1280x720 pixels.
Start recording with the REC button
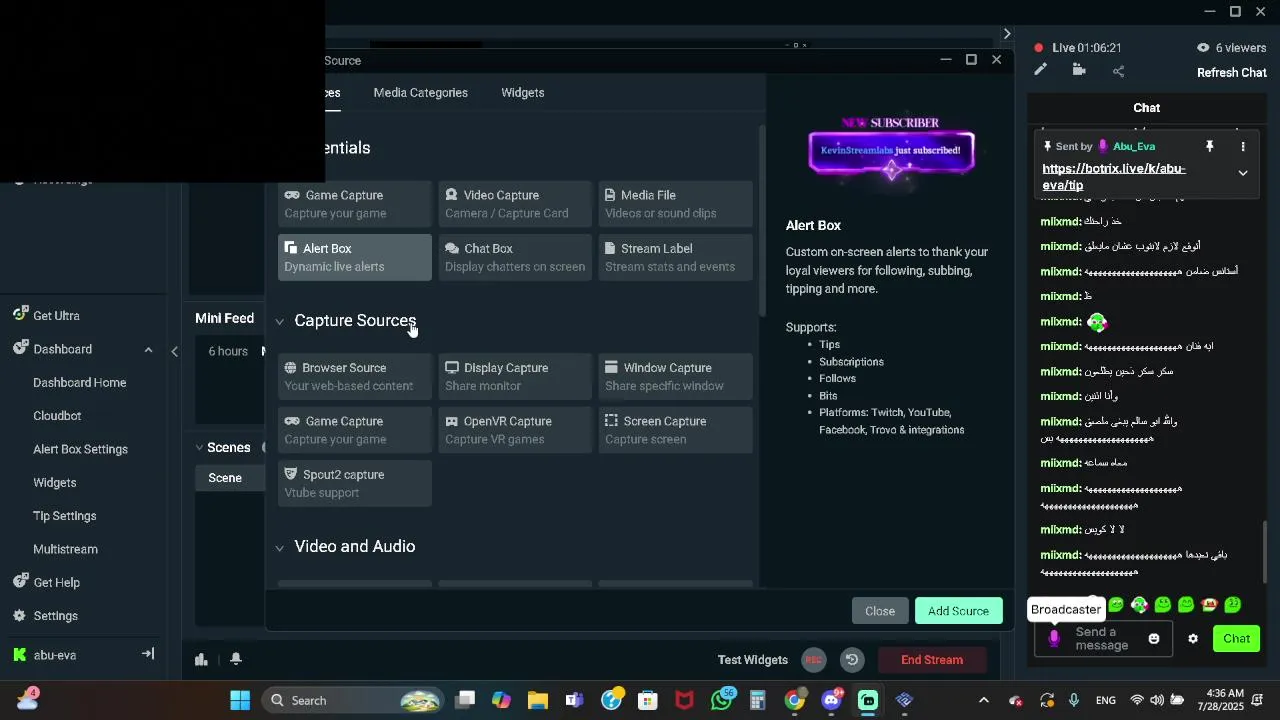click(x=814, y=659)
